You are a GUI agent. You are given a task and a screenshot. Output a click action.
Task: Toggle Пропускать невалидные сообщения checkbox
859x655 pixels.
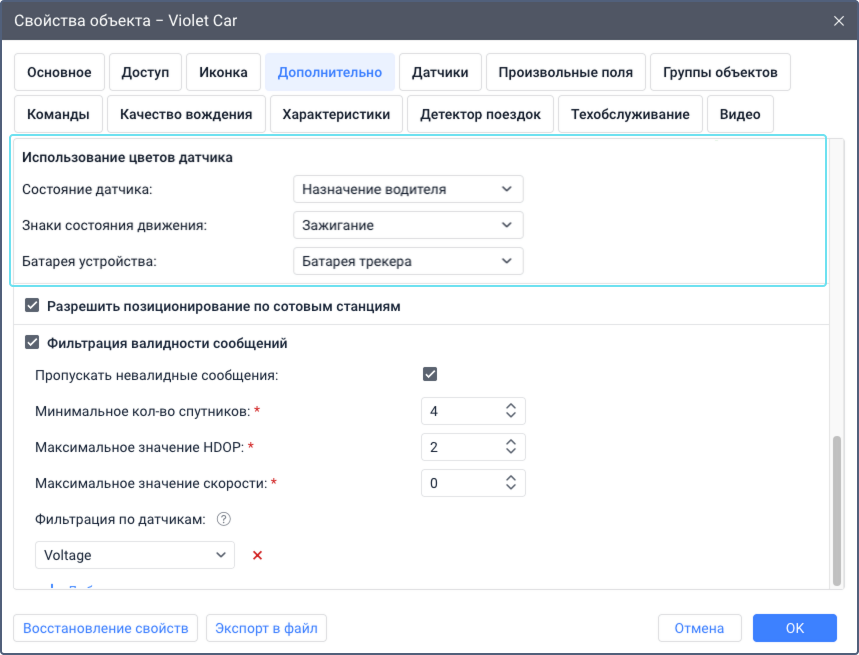[x=430, y=375]
